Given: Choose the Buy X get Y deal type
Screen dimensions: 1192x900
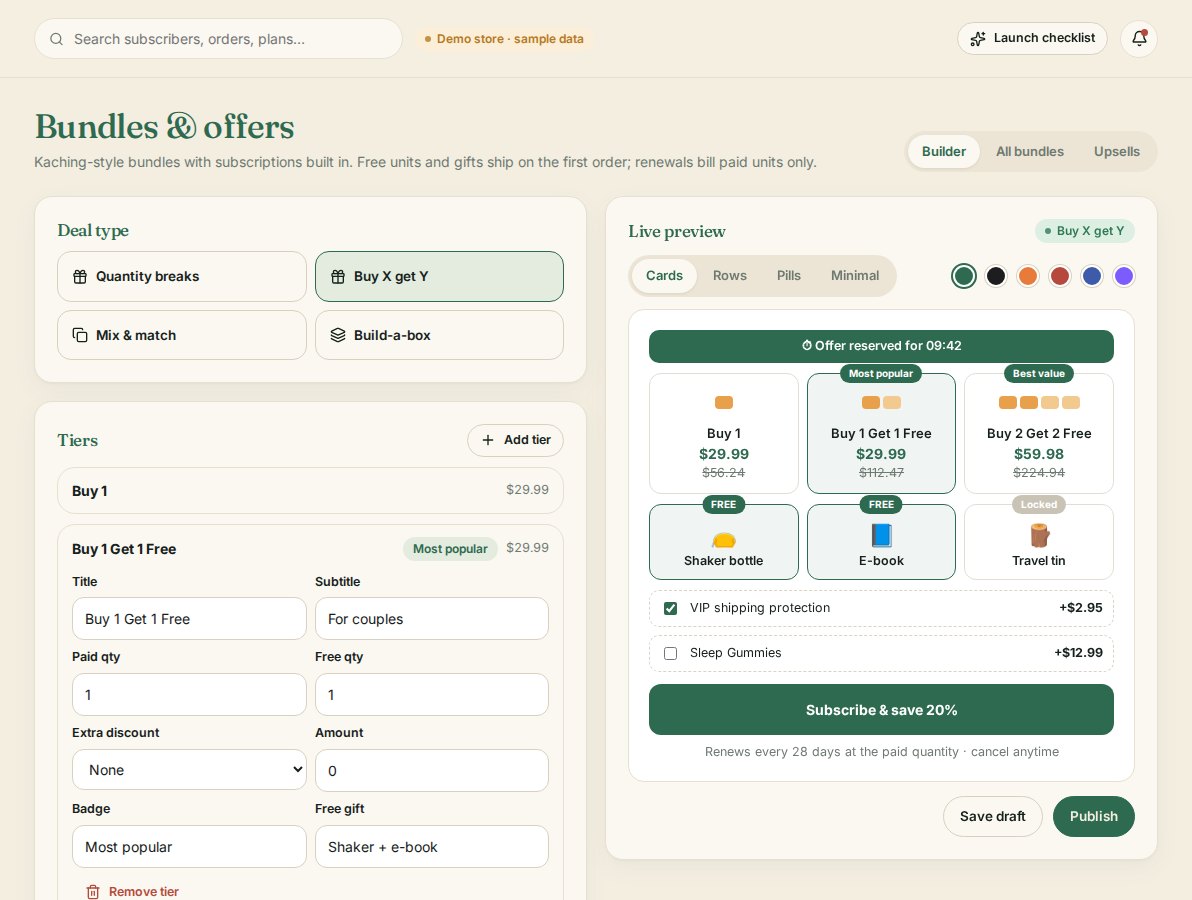Looking at the screenshot, I should [439, 277].
